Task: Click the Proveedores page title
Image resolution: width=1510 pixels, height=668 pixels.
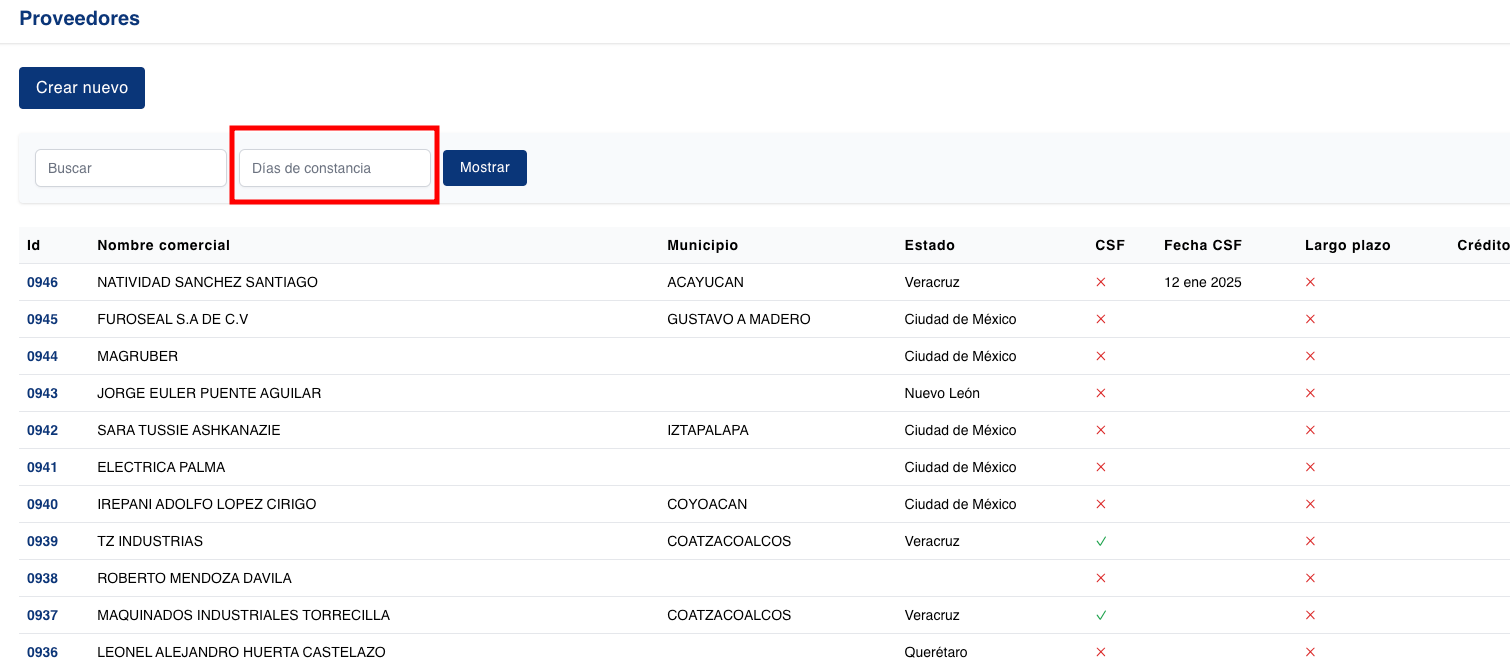Action: pyautogui.click(x=79, y=18)
